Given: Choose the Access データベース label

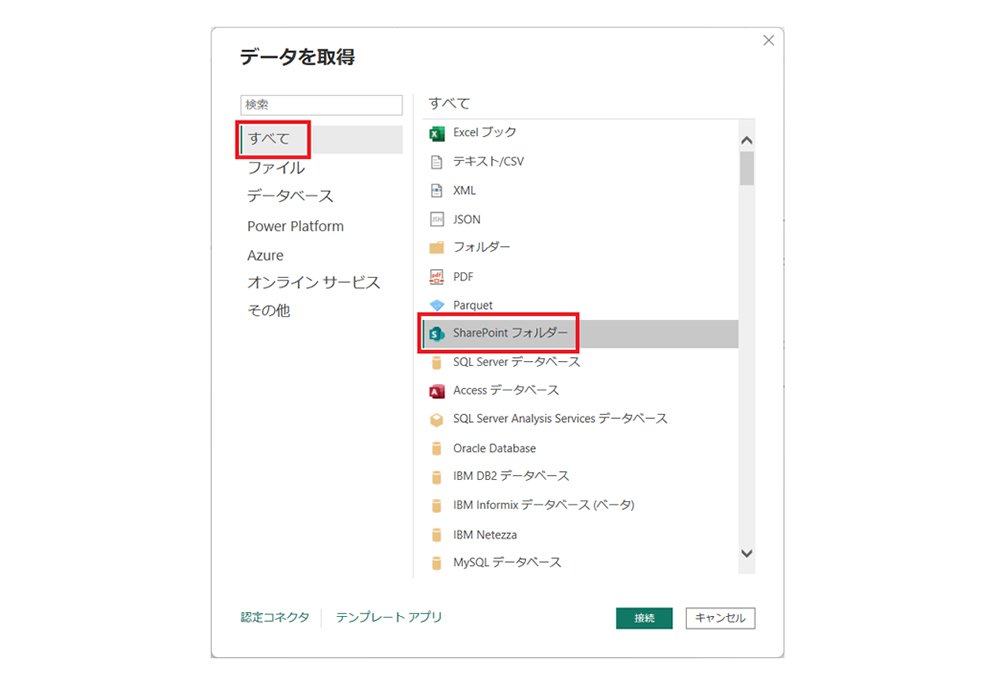Looking at the screenshot, I should [506, 390].
